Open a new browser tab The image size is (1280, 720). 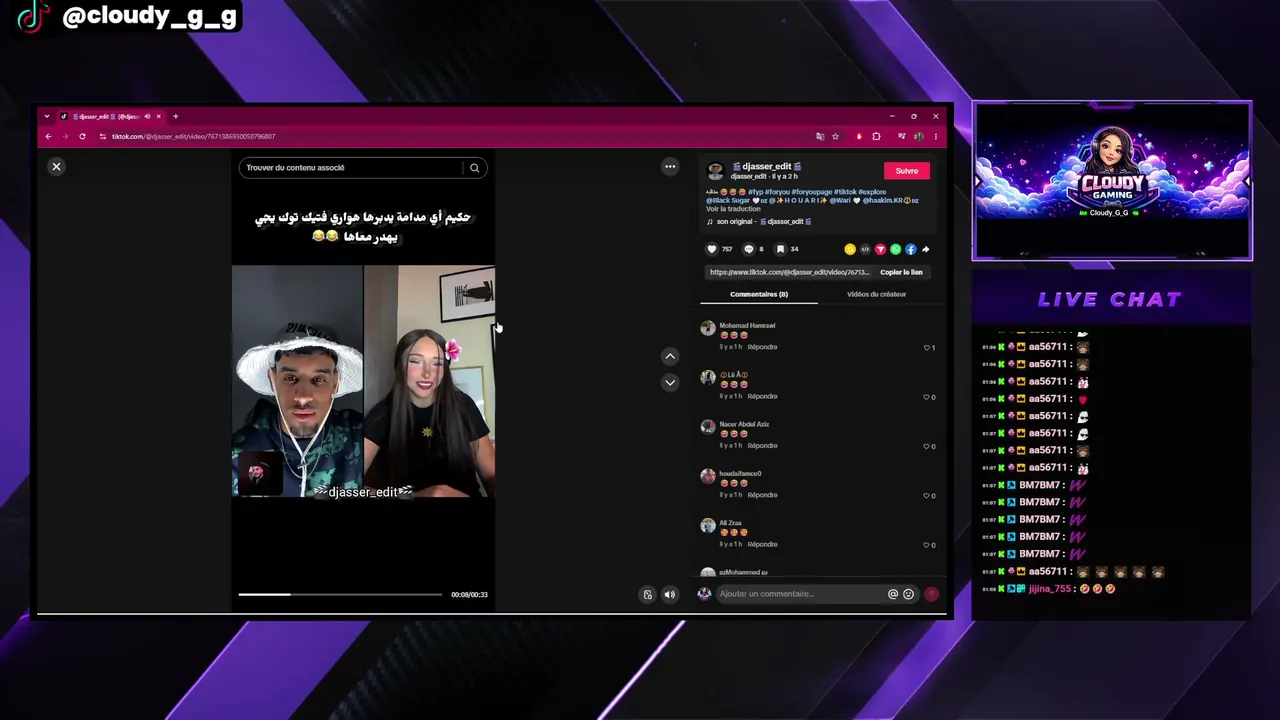[x=175, y=116]
